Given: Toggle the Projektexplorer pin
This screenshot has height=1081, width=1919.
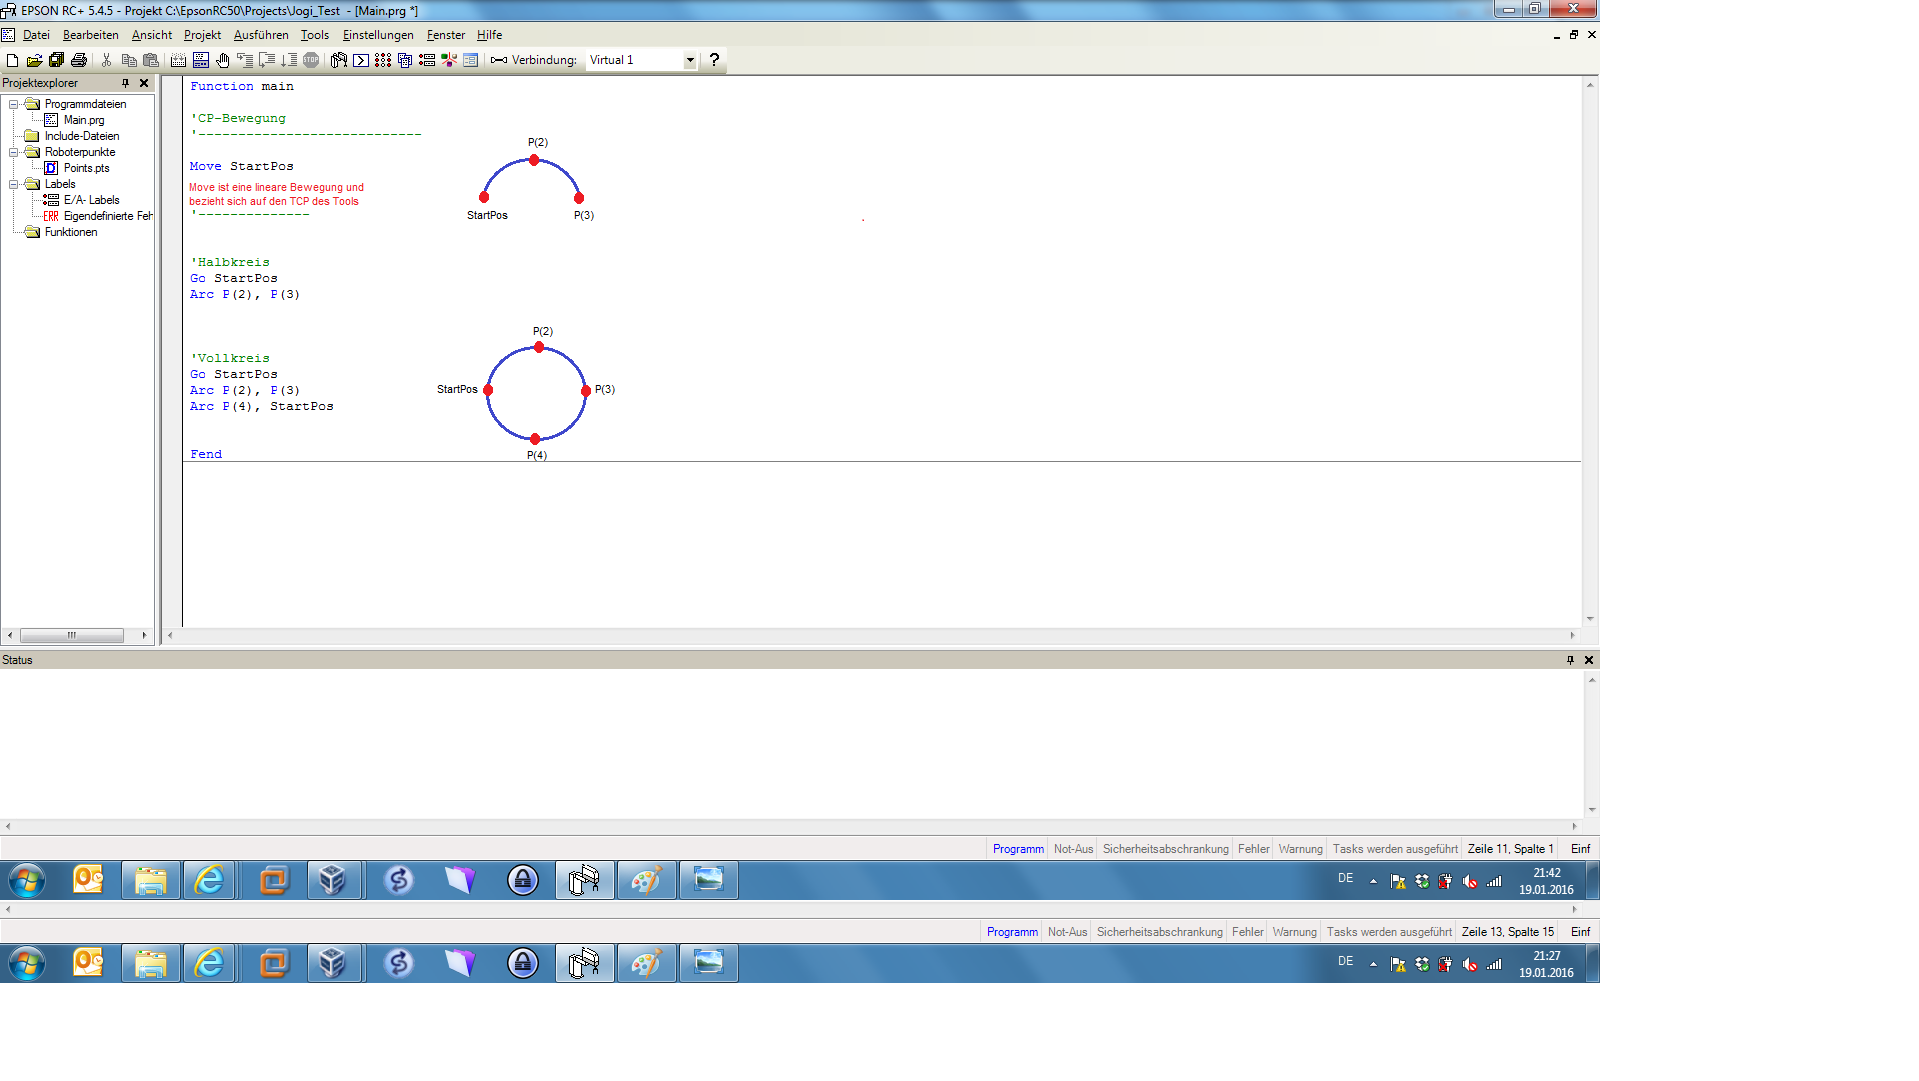Looking at the screenshot, I should click(x=125, y=83).
